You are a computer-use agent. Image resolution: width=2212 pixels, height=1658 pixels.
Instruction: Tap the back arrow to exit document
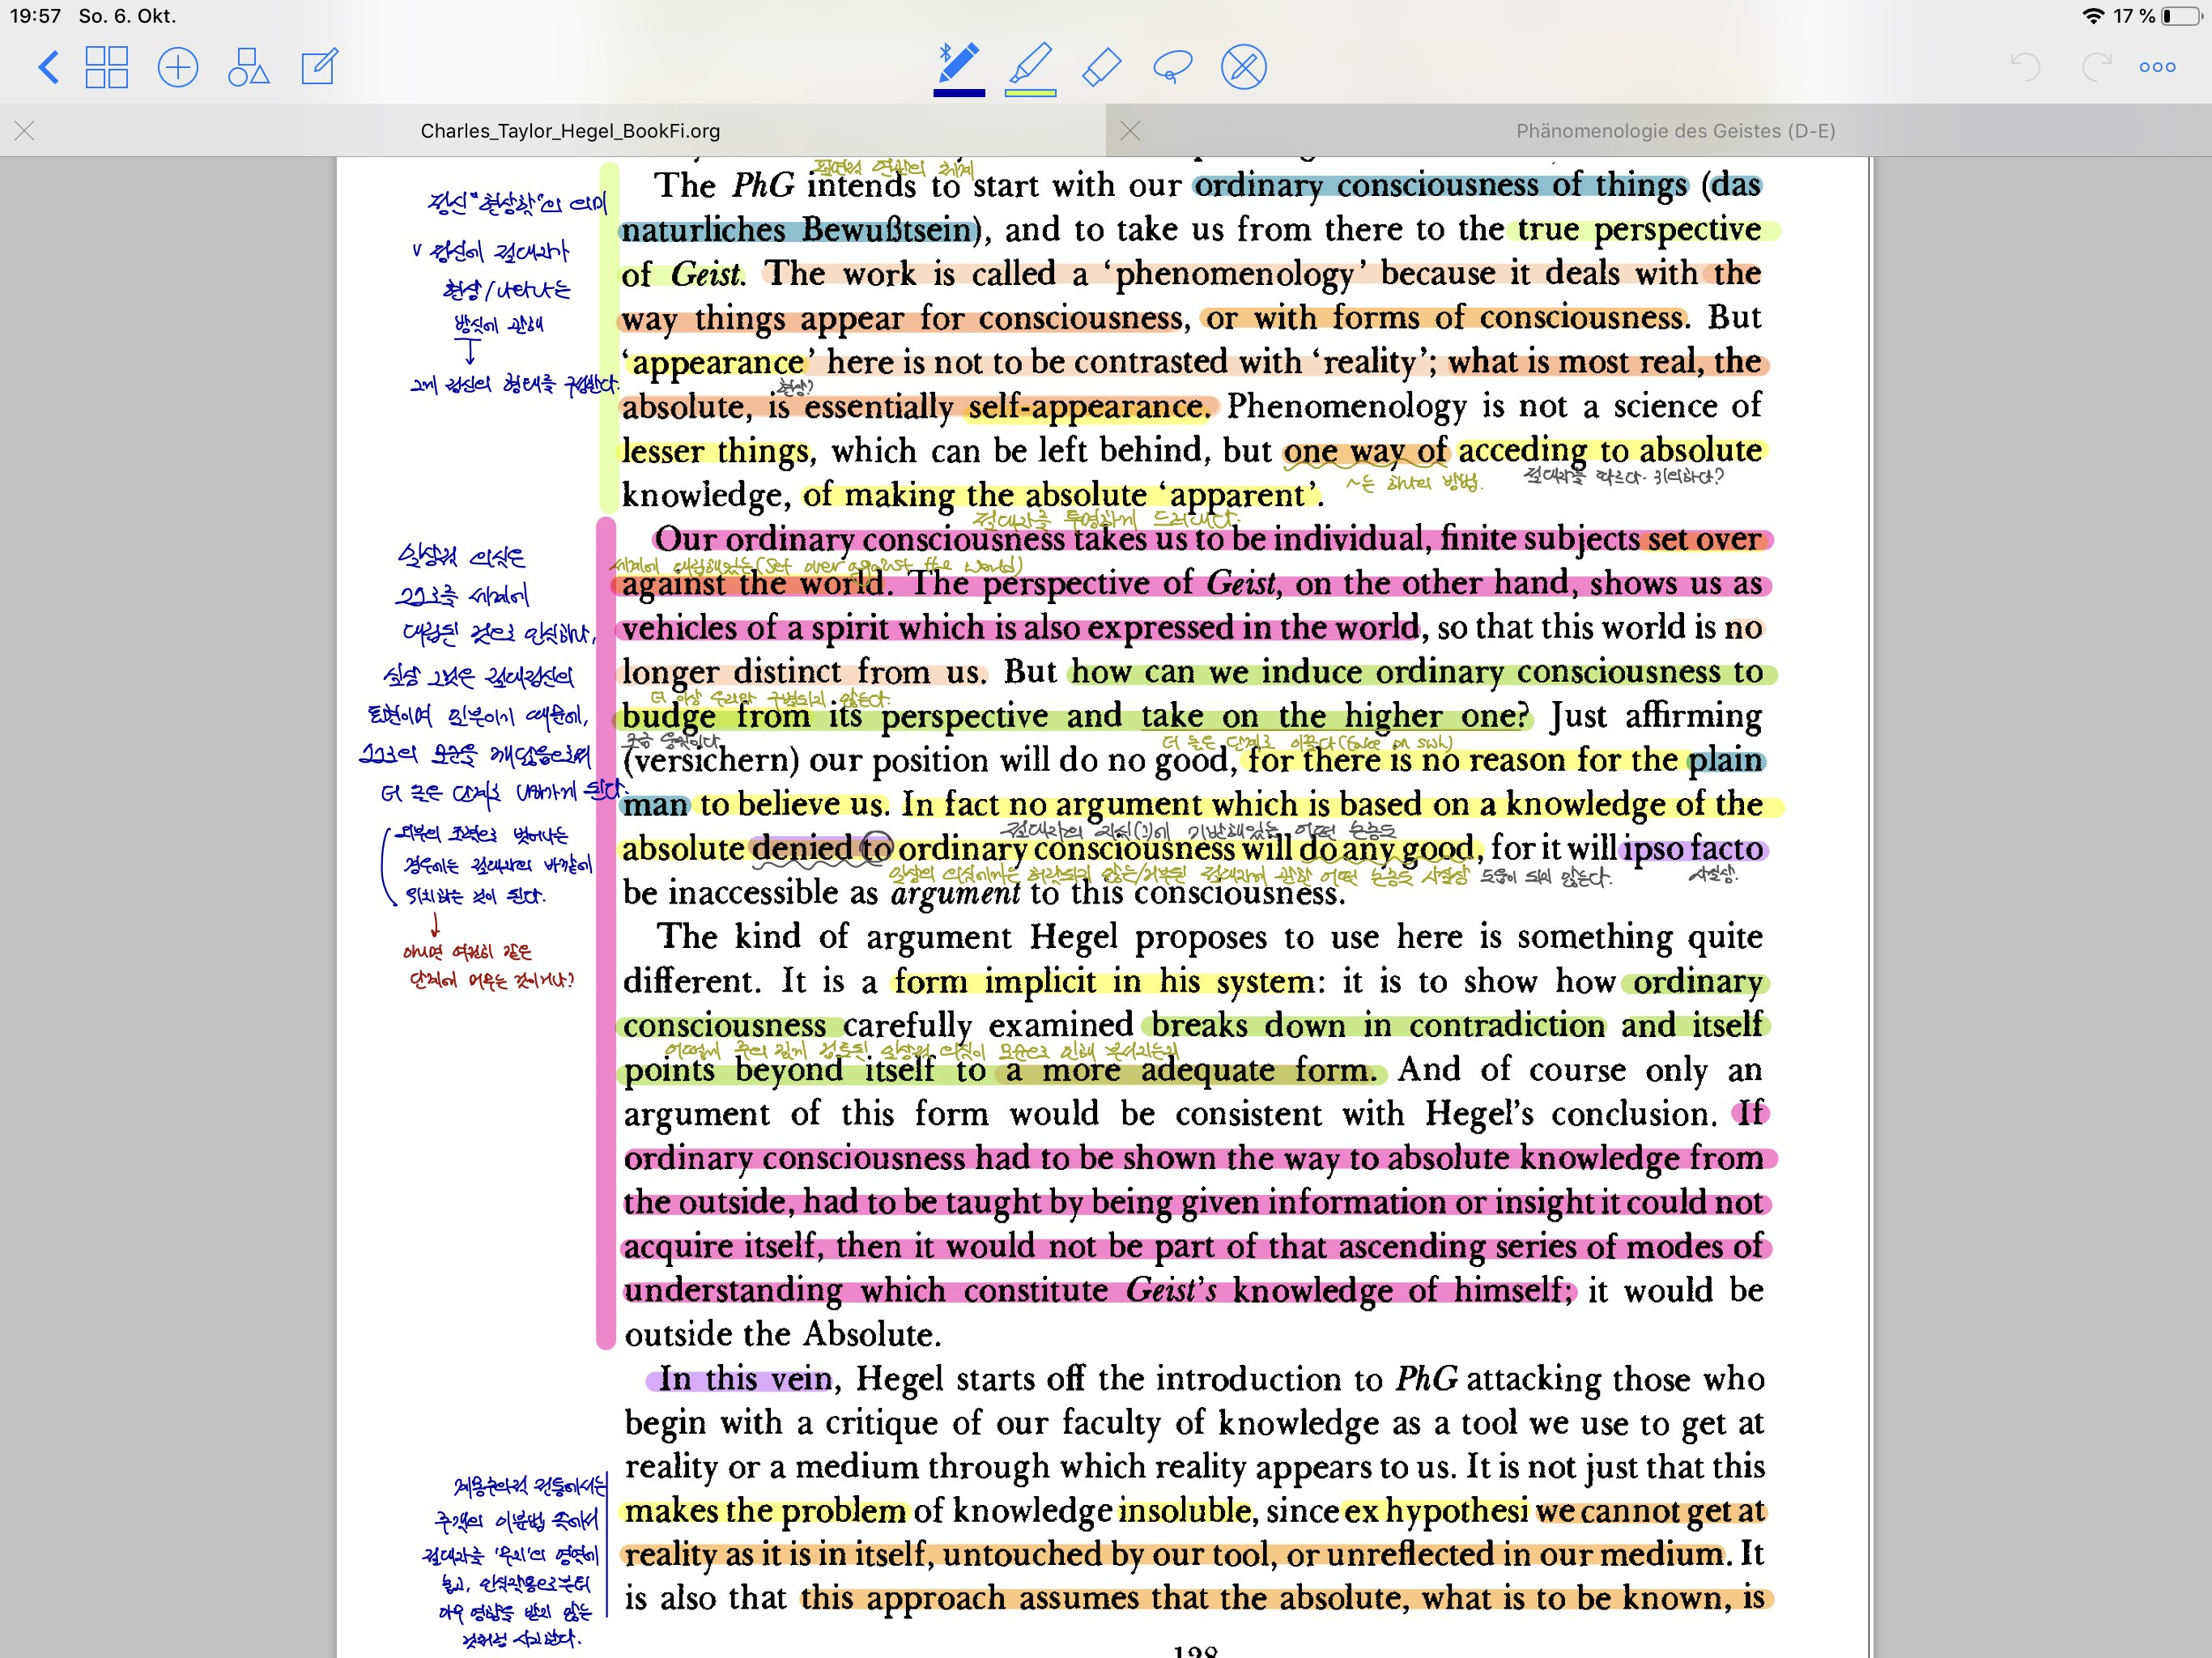click(48, 68)
